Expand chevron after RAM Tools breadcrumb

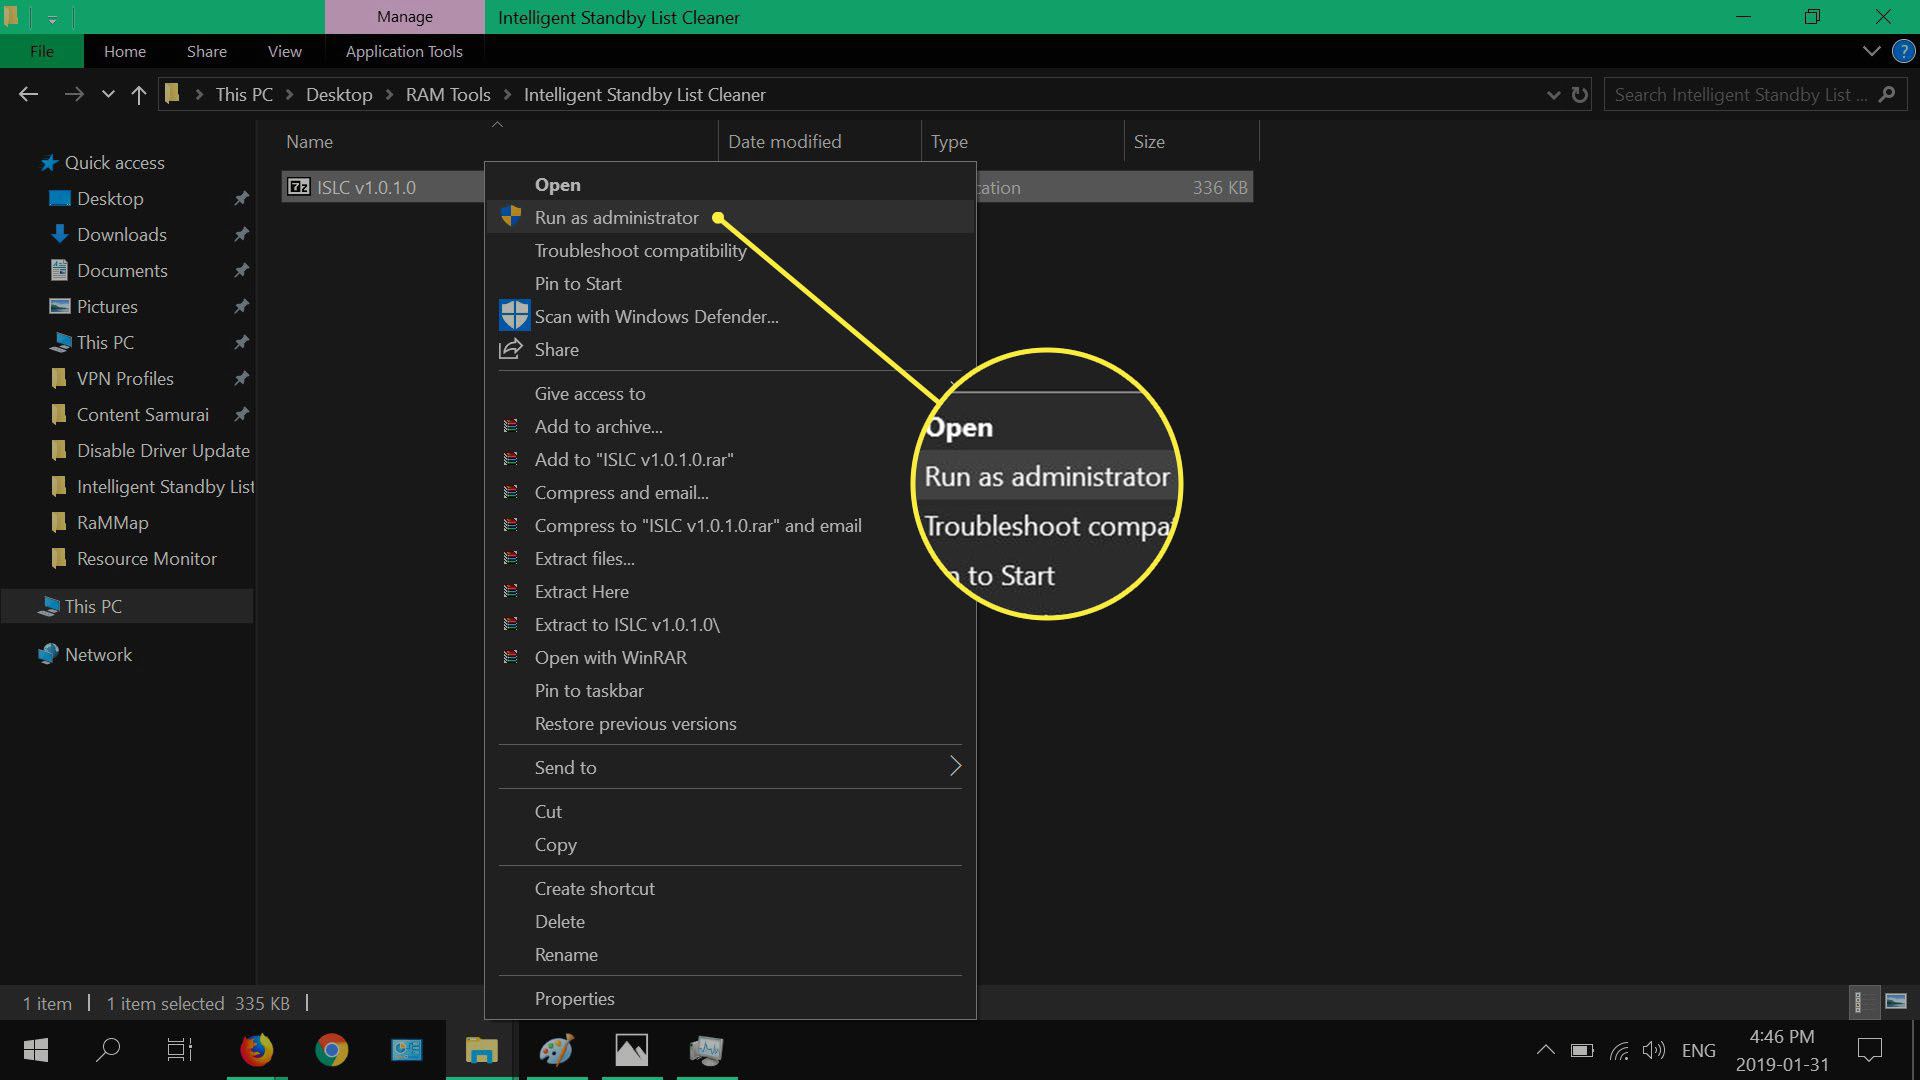[507, 95]
